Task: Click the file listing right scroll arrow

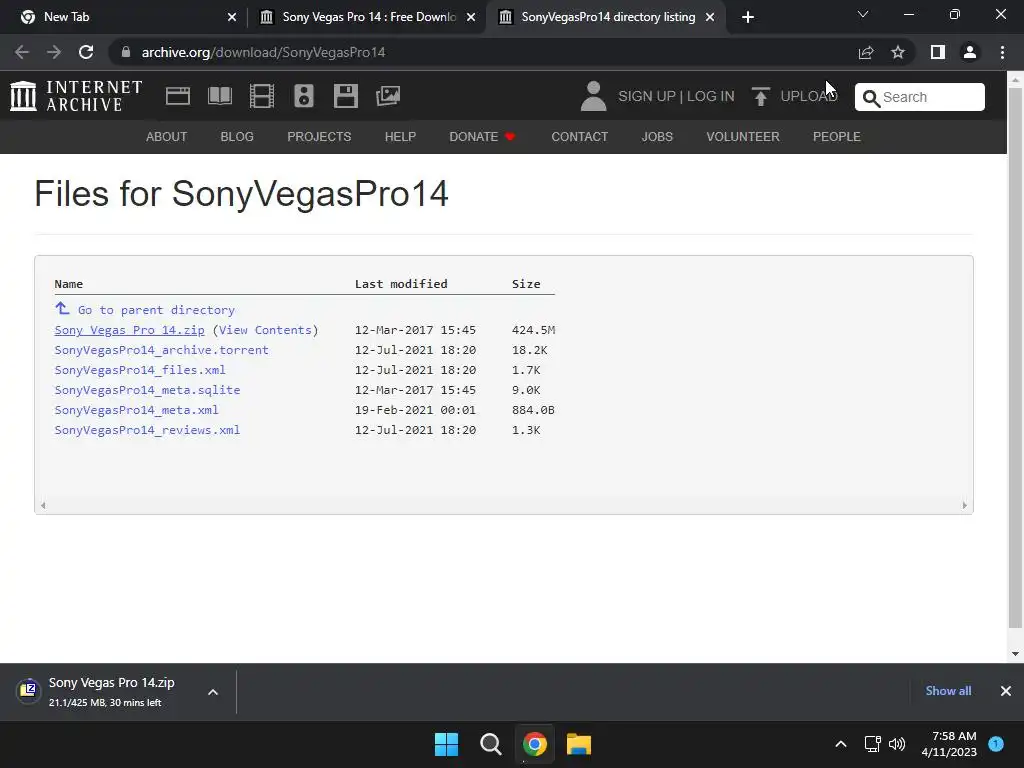Action: click(x=965, y=505)
